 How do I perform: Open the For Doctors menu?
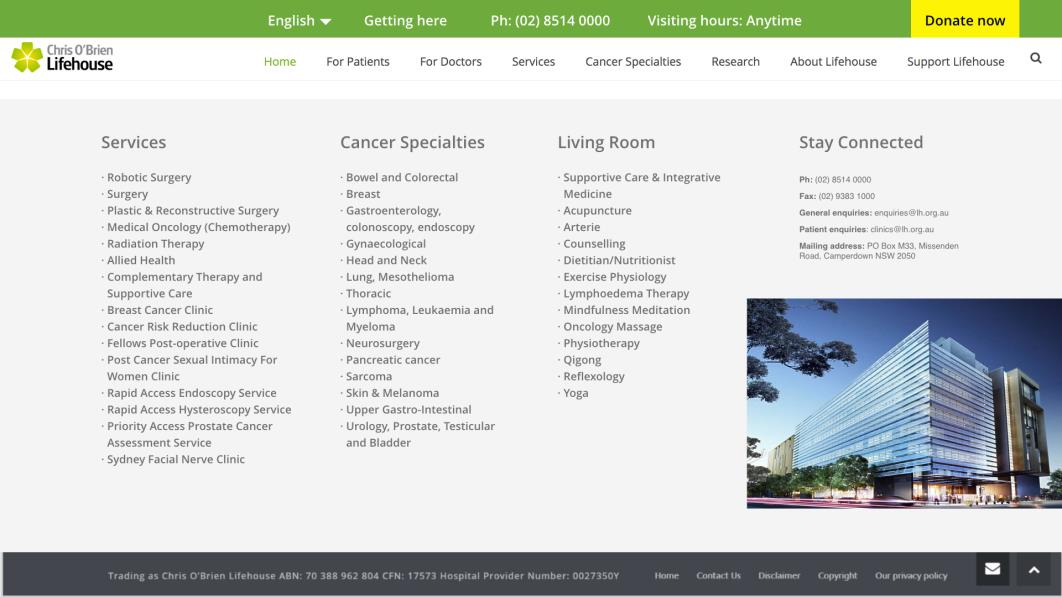click(450, 62)
